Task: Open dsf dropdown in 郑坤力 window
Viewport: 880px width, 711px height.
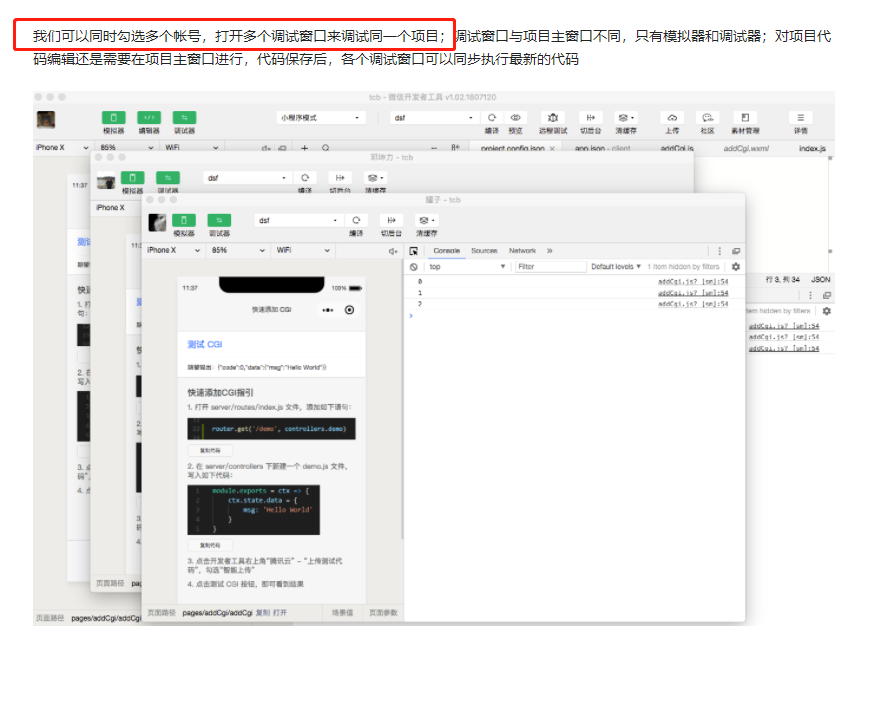Action: (248, 178)
